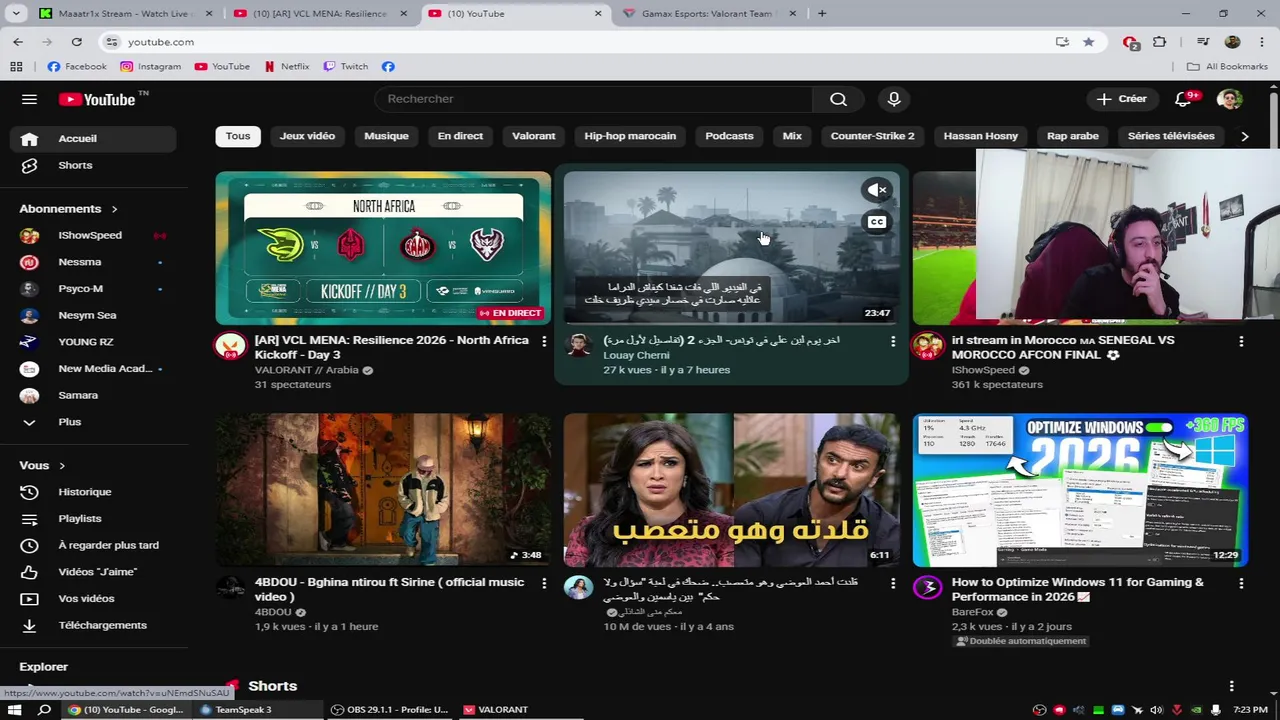
Task: Click the Créer button
Action: click(1122, 99)
